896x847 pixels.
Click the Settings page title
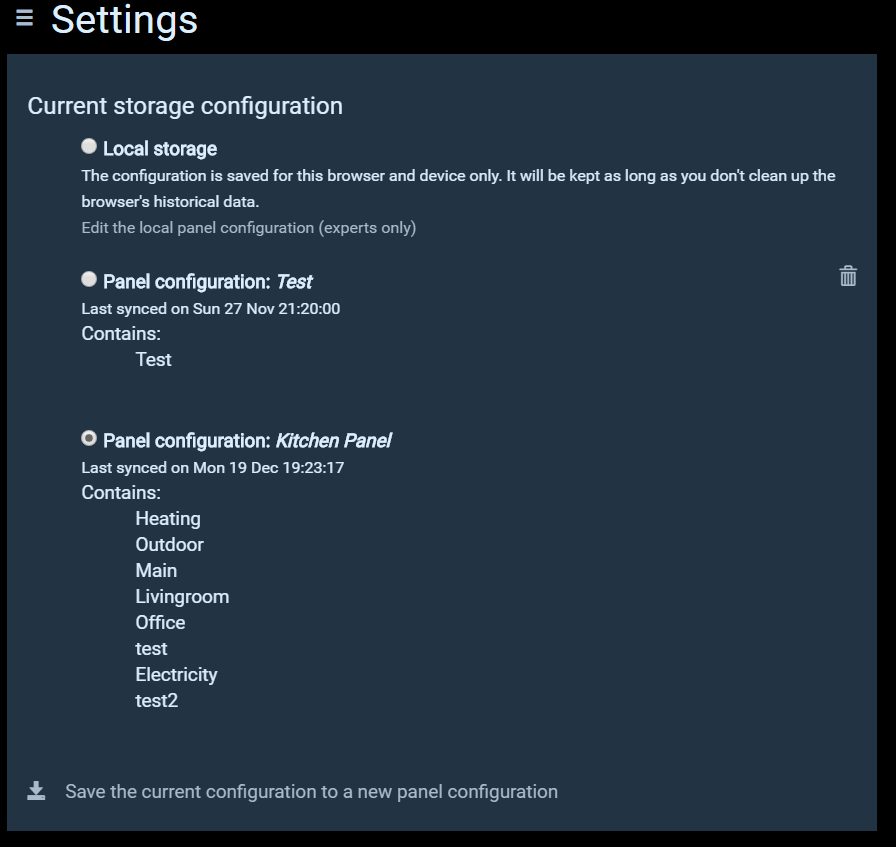point(124,20)
